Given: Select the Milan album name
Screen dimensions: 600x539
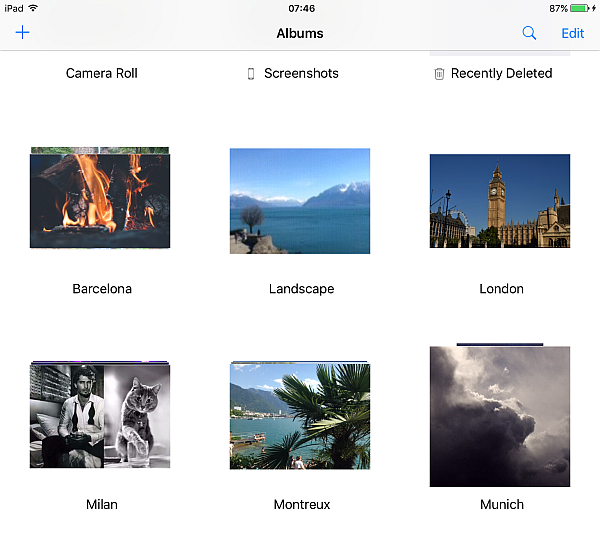Looking at the screenshot, I should [x=102, y=505].
